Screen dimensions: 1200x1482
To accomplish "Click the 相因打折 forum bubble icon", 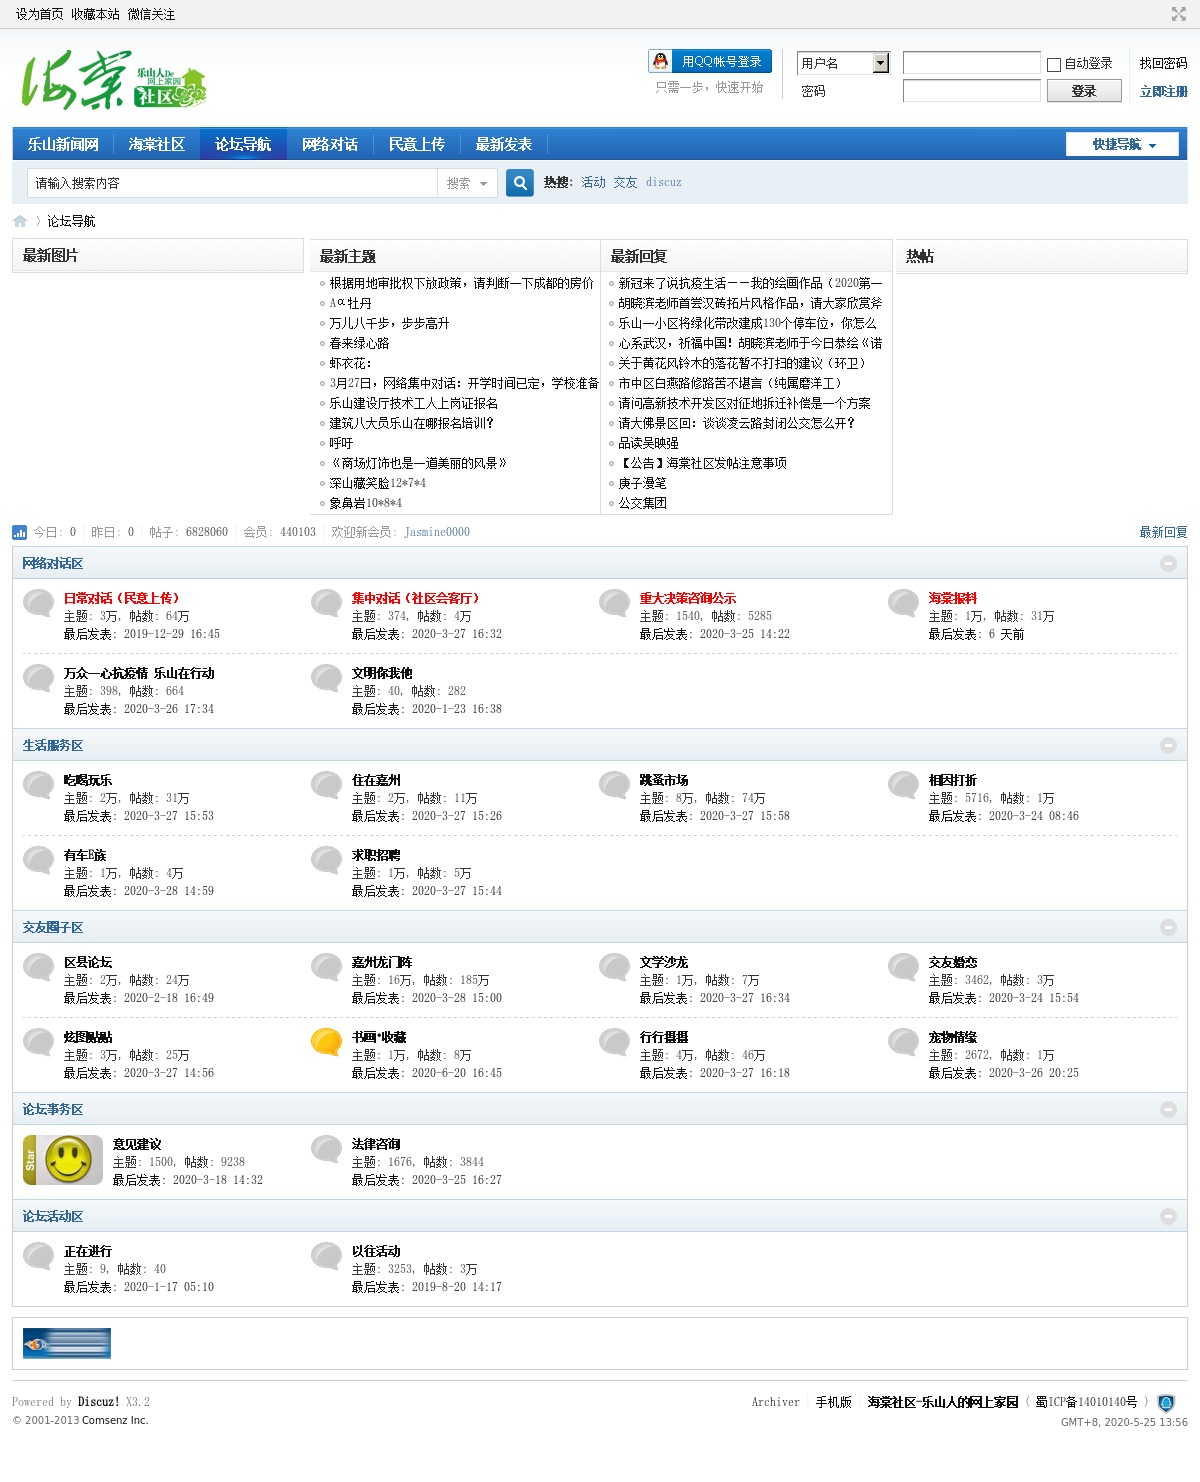I will pyautogui.click(x=904, y=785).
